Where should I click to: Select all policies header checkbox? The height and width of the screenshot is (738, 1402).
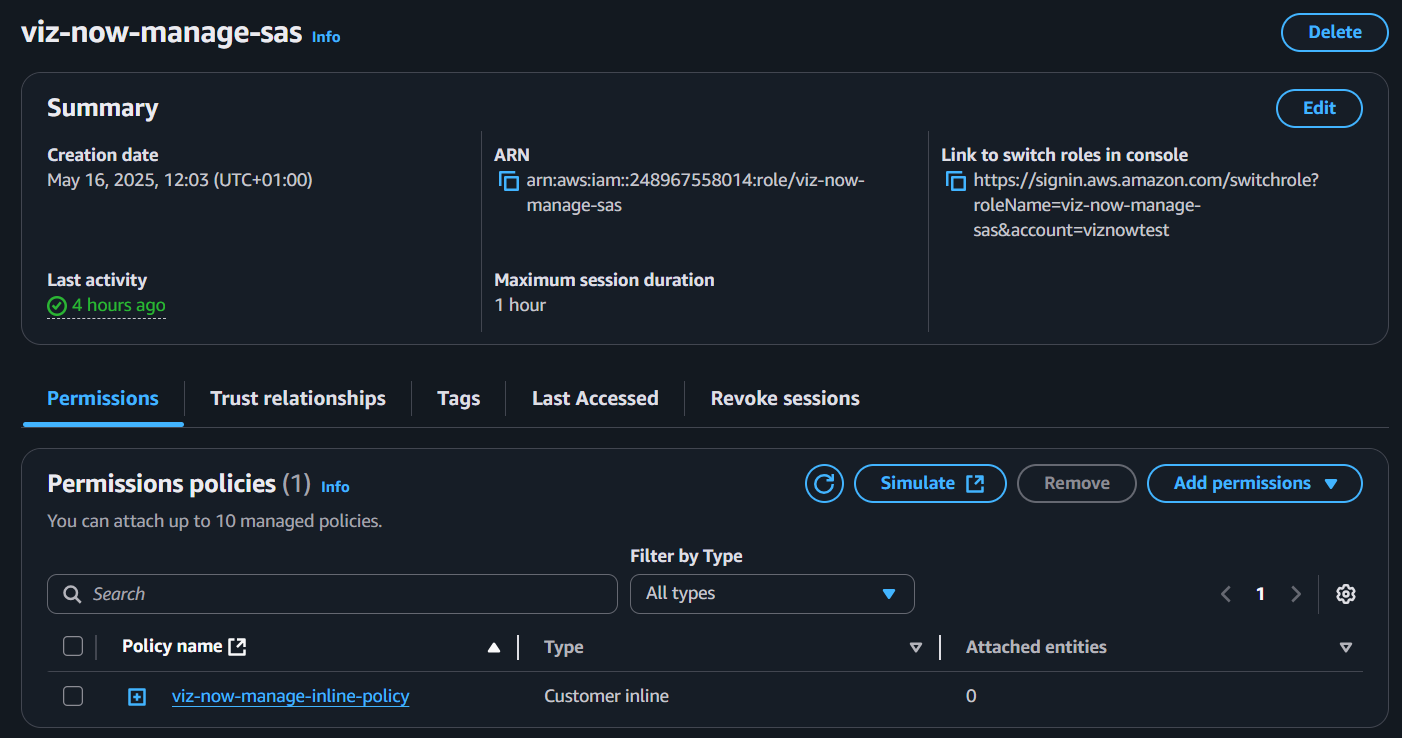[x=73, y=647]
